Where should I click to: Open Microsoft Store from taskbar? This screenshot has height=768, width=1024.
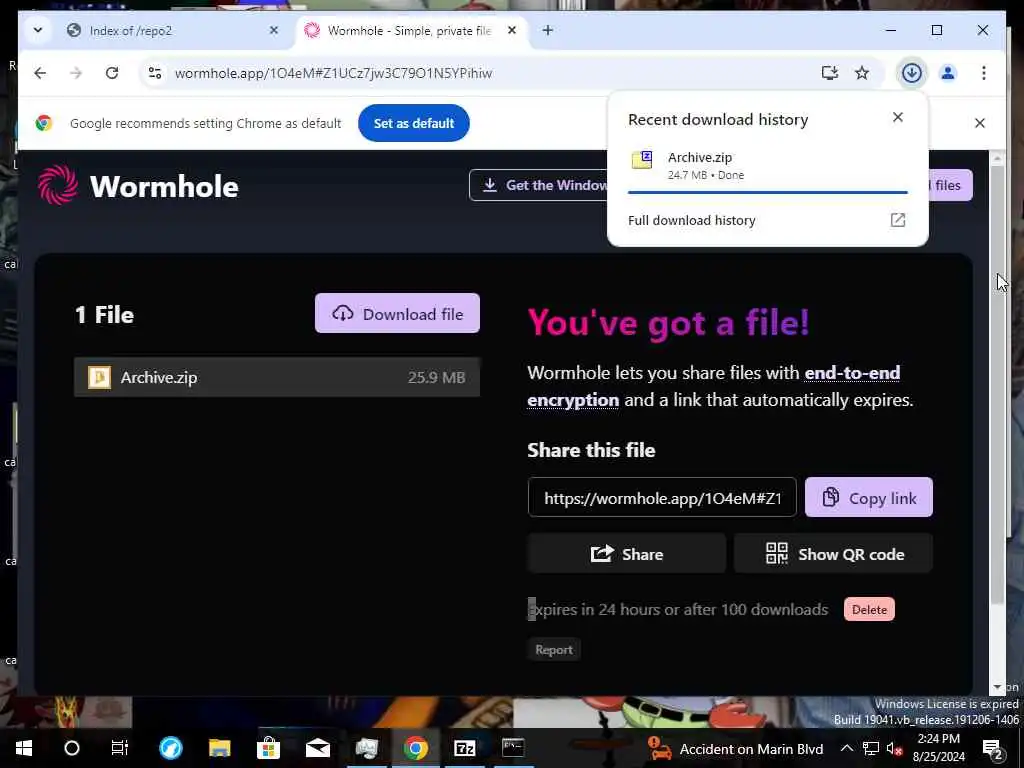click(x=268, y=748)
